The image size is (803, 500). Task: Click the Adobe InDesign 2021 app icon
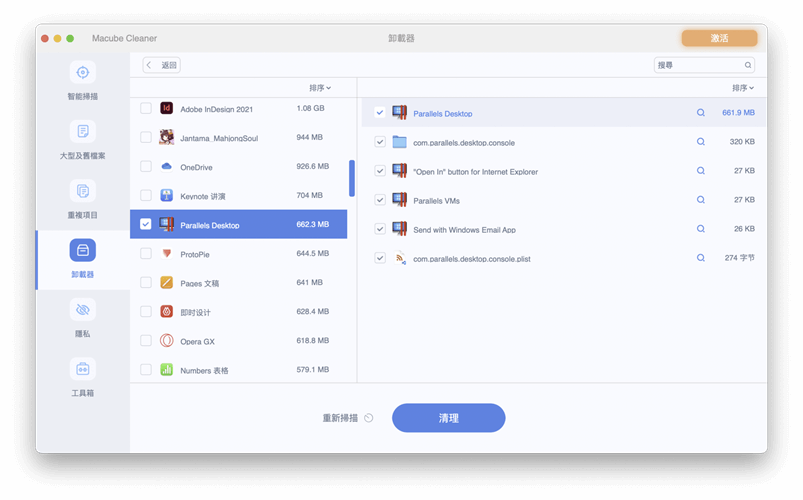(x=166, y=108)
